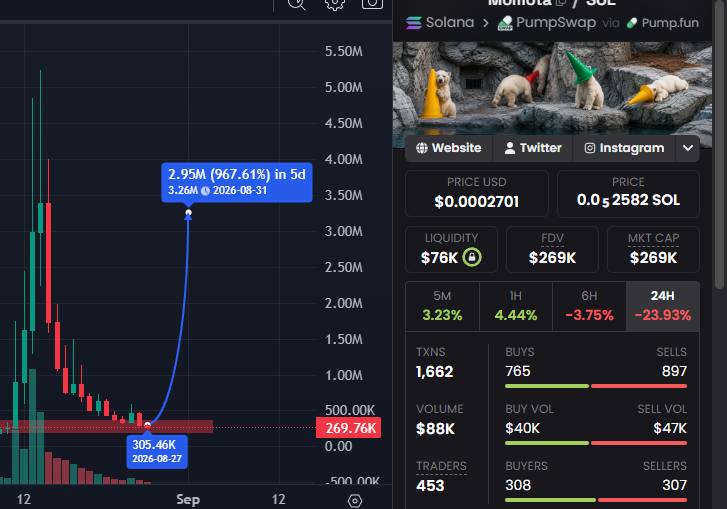The width and height of the screenshot is (727, 509).
Task: Click the Pump.fun pill logo icon
Action: click(x=631, y=23)
